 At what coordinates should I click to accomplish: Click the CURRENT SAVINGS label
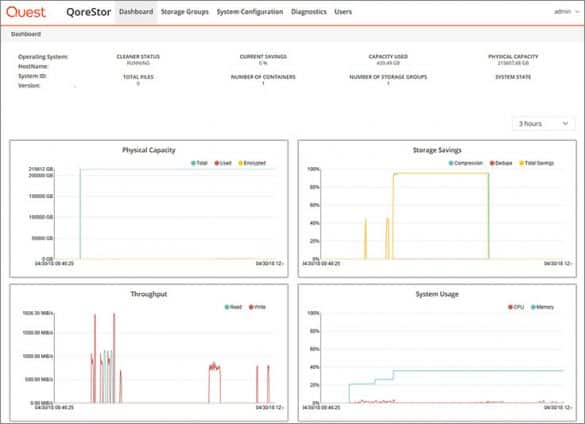coord(263,57)
